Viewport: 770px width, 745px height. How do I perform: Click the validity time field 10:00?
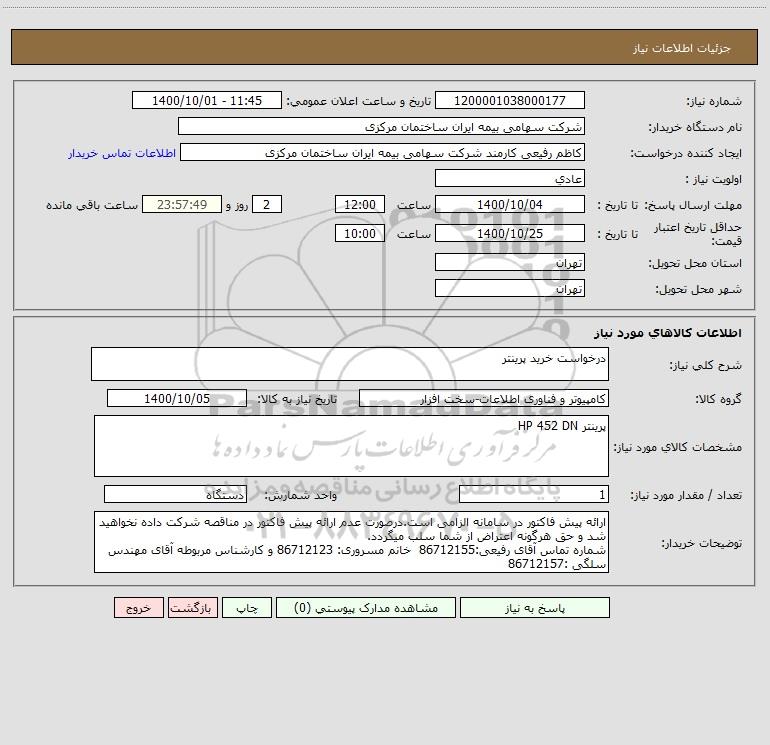click(359, 233)
